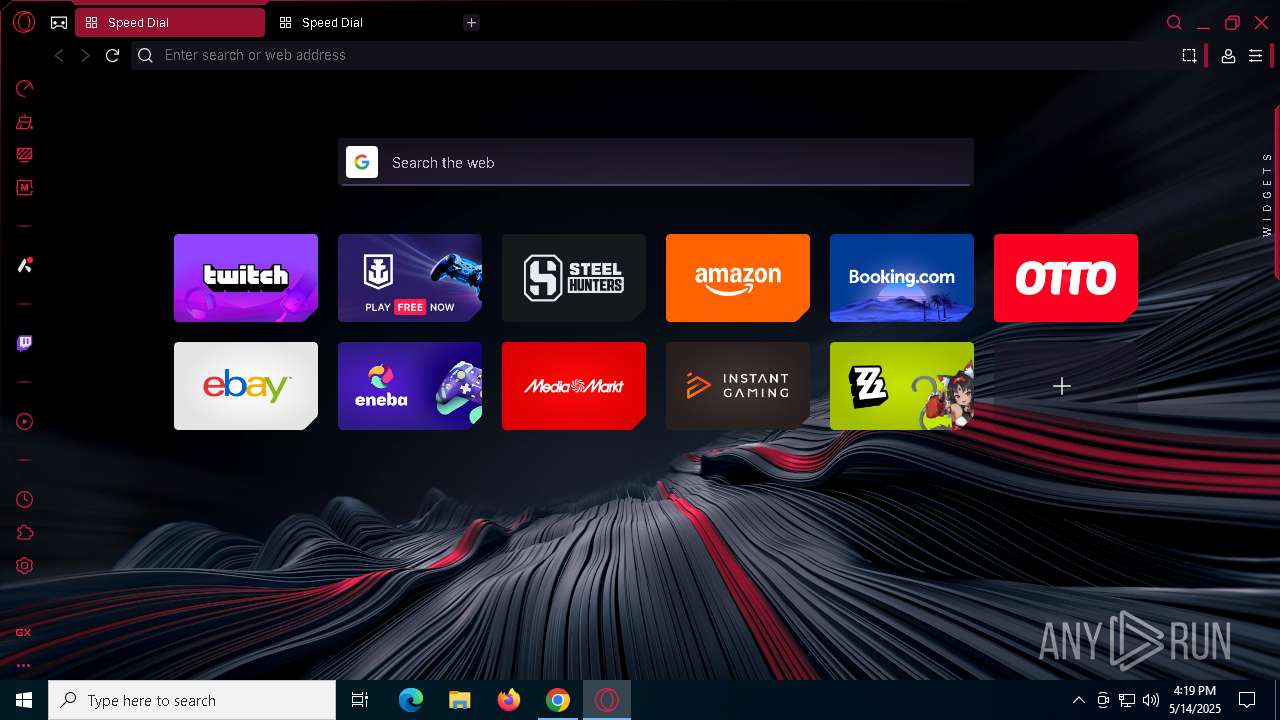Open the Easy Setup sliders icon

pos(1256,57)
